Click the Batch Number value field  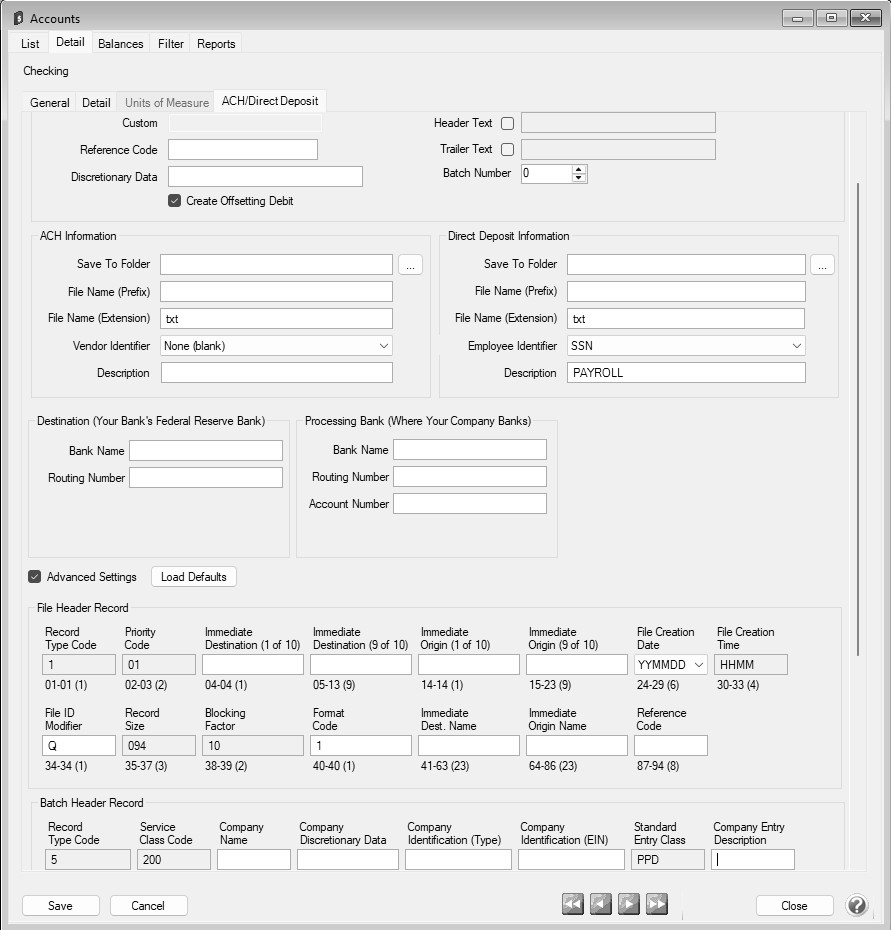(x=546, y=174)
